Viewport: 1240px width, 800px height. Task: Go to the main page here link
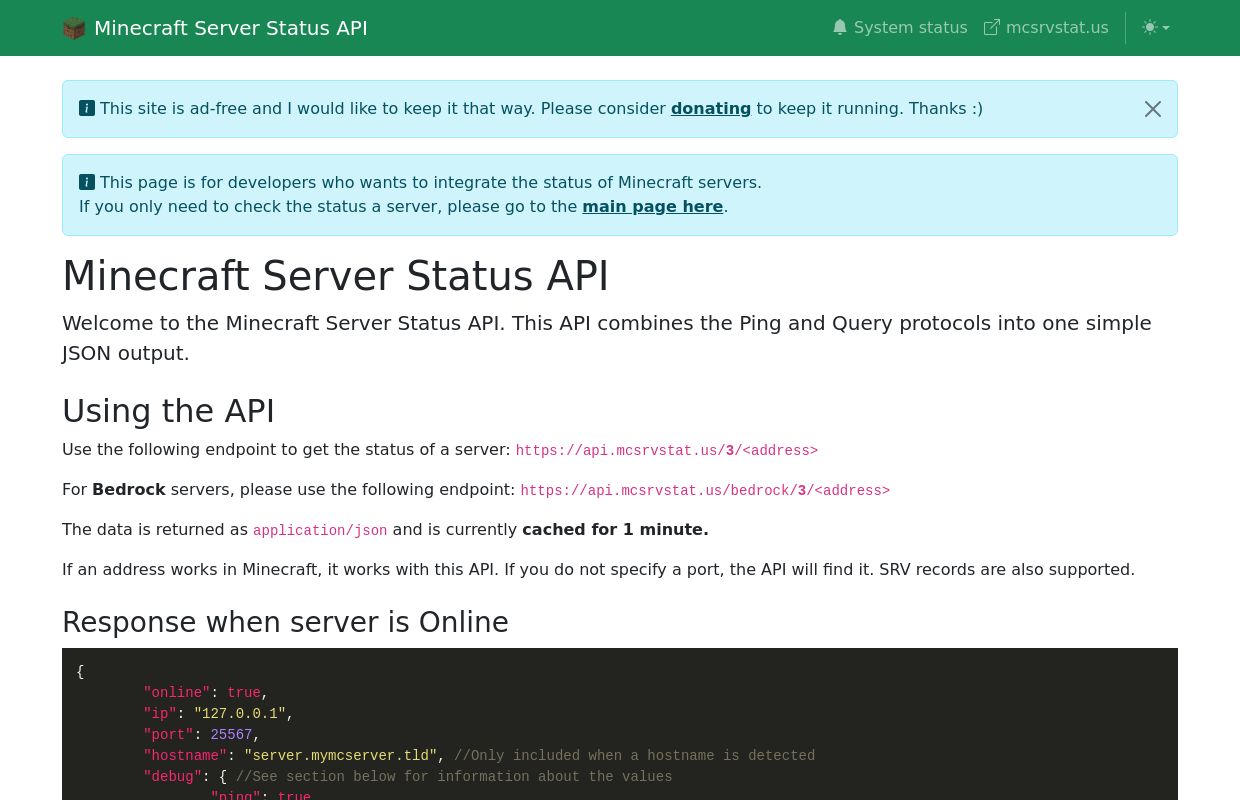pos(653,206)
